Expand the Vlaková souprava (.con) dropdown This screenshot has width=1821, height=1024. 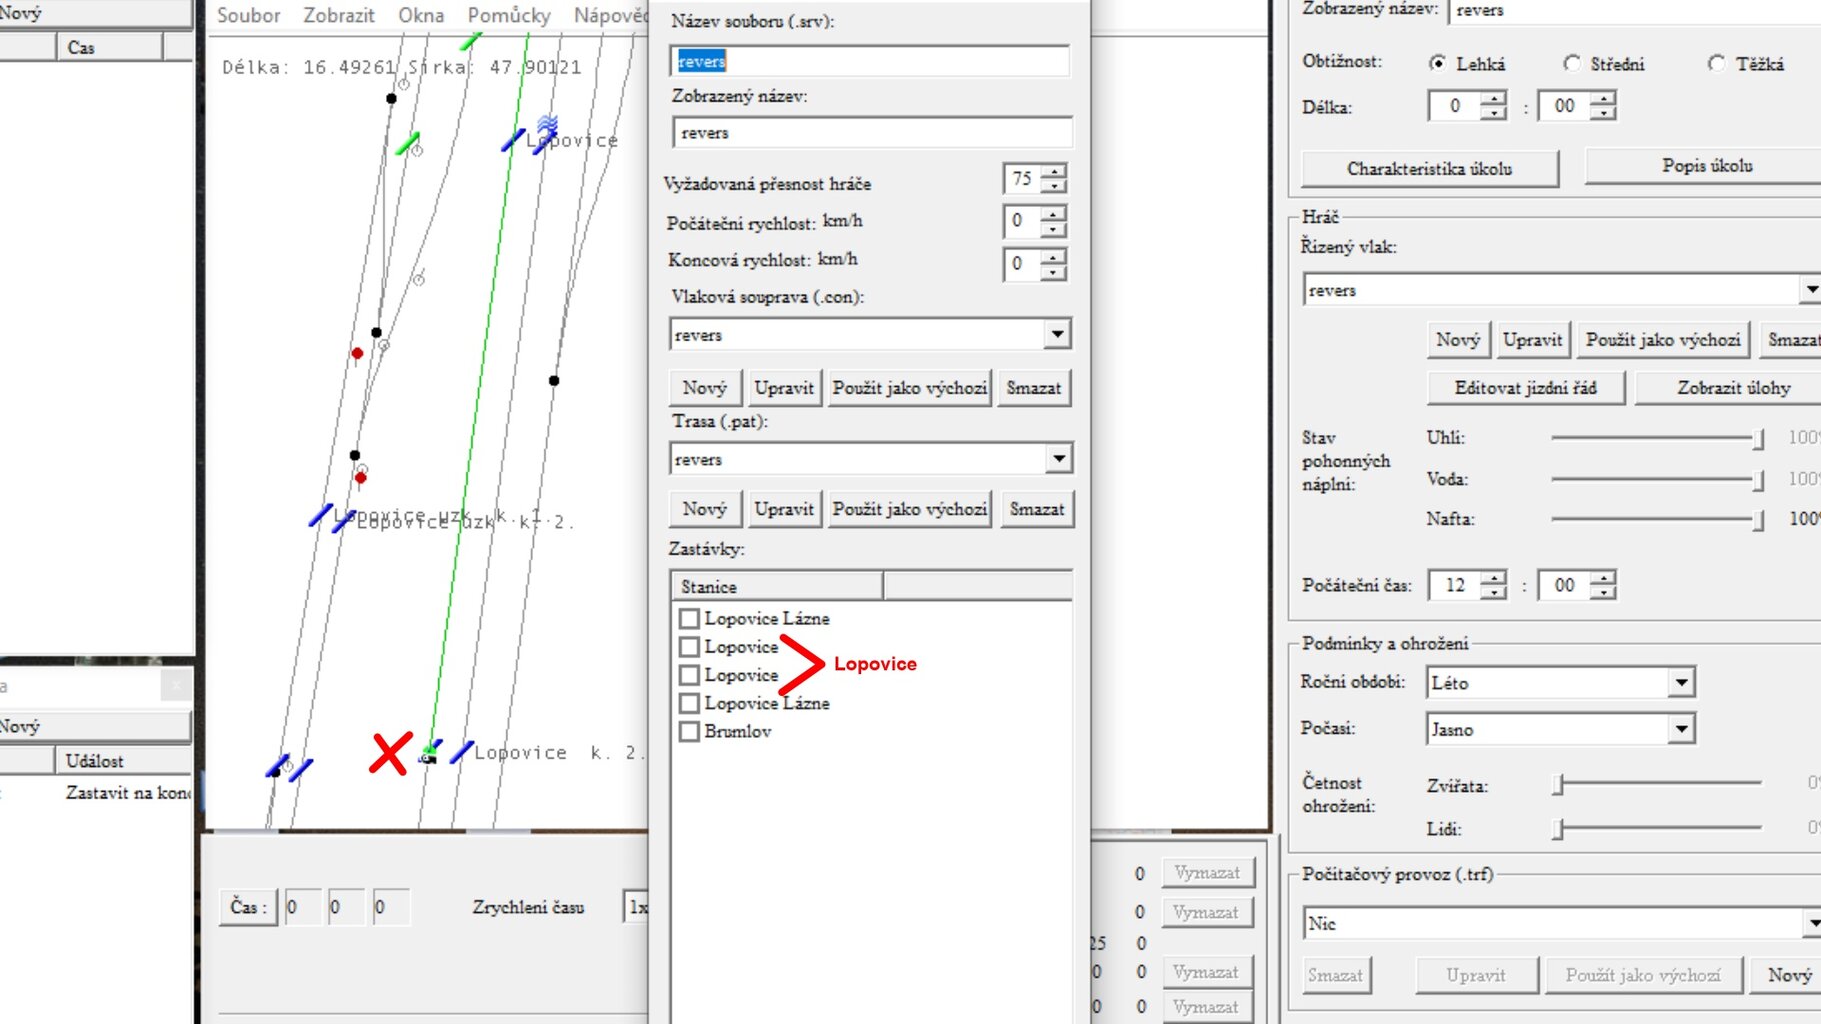pyautogui.click(x=1057, y=334)
